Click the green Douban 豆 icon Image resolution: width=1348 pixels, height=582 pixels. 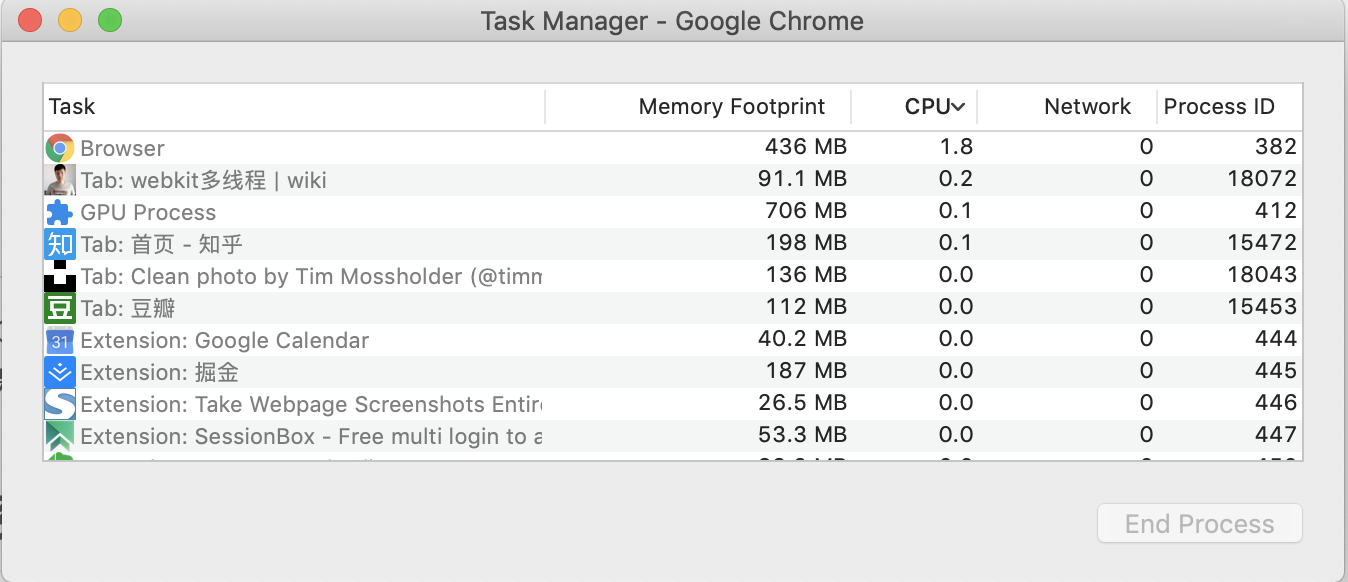pos(60,308)
